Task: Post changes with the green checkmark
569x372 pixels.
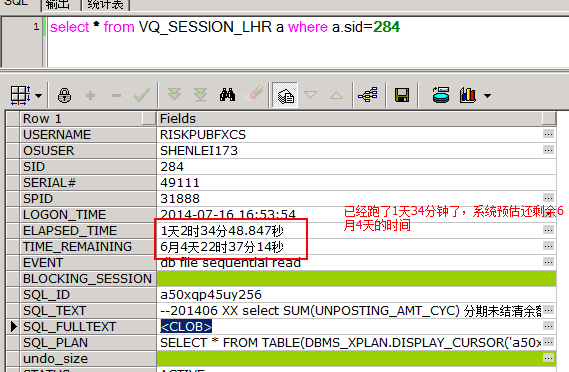Action: click(x=142, y=95)
